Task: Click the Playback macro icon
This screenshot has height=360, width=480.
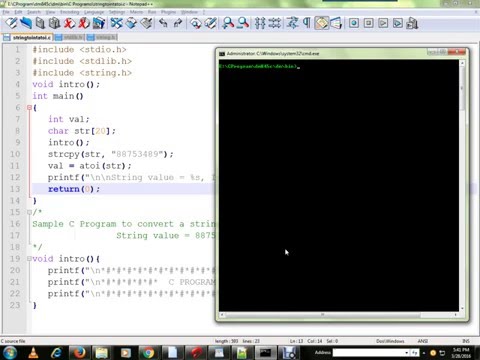Action: [383, 23]
